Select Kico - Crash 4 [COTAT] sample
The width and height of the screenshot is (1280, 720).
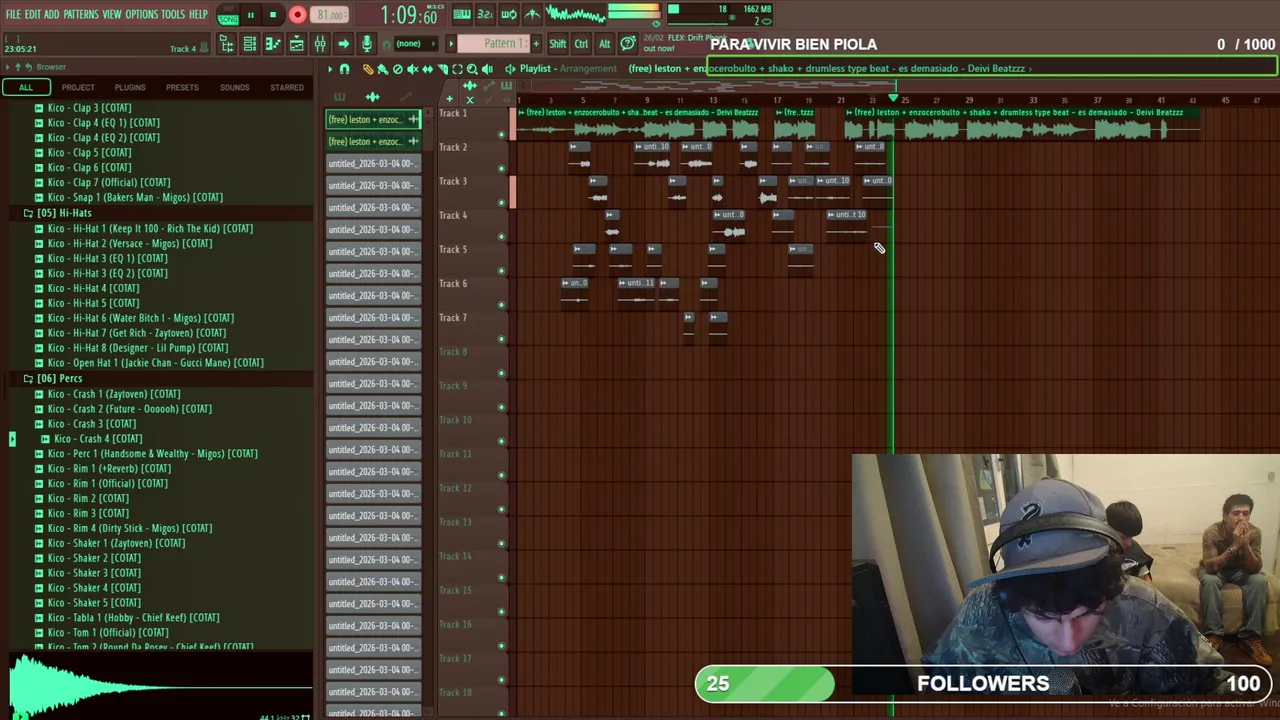98,438
